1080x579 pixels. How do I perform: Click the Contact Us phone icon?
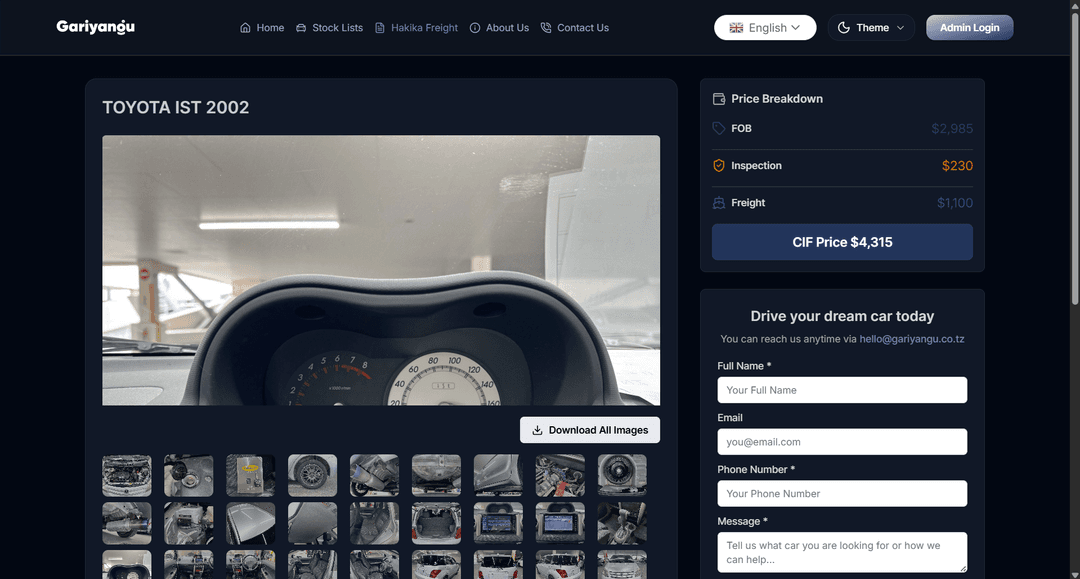pos(546,28)
